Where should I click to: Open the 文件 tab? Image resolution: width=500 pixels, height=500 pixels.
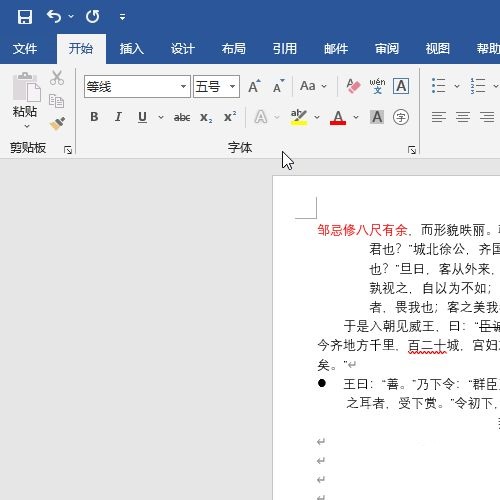[x=25, y=49]
